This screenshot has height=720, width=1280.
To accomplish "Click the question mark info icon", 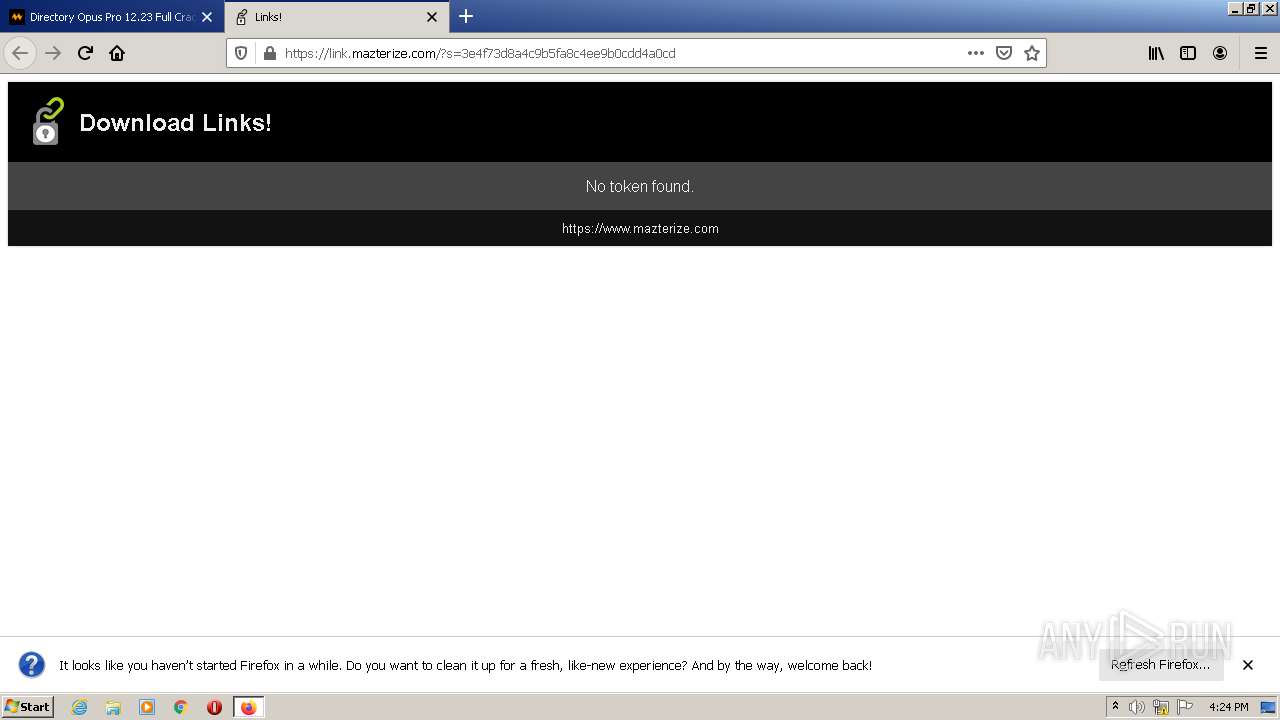I will [x=32, y=665].
